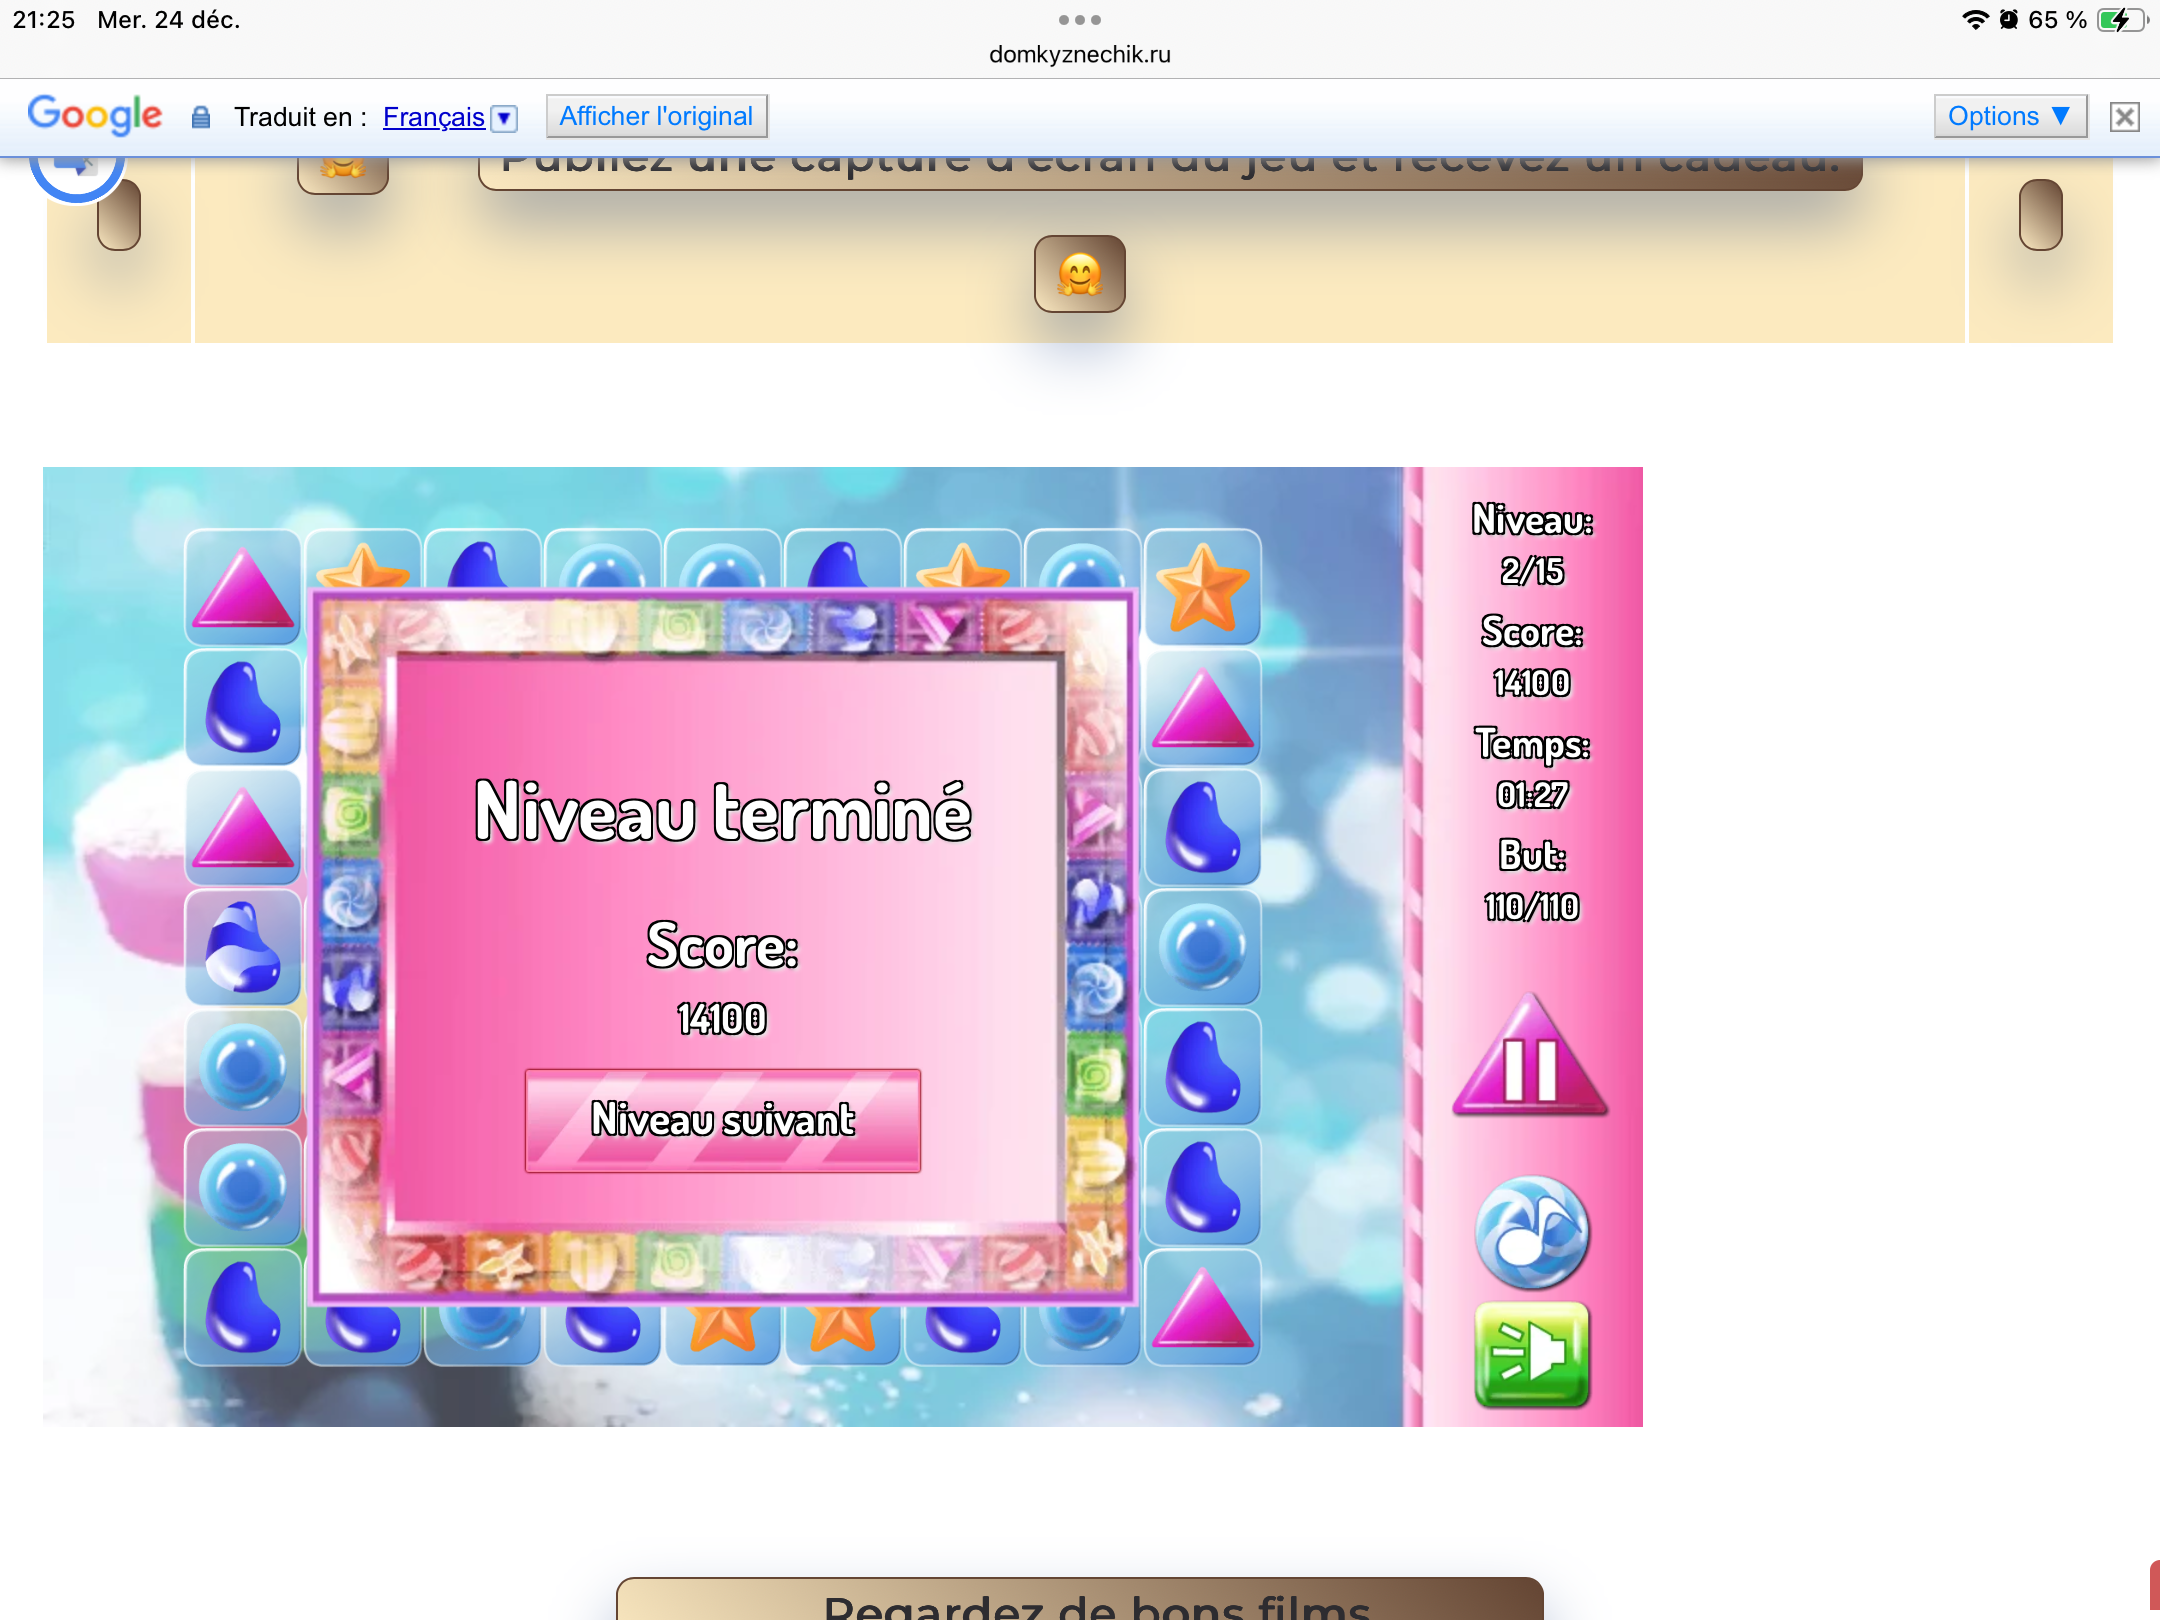Open the Français language dropdown
This screenshot has width=2160, height=1620.
pos(505,118)
